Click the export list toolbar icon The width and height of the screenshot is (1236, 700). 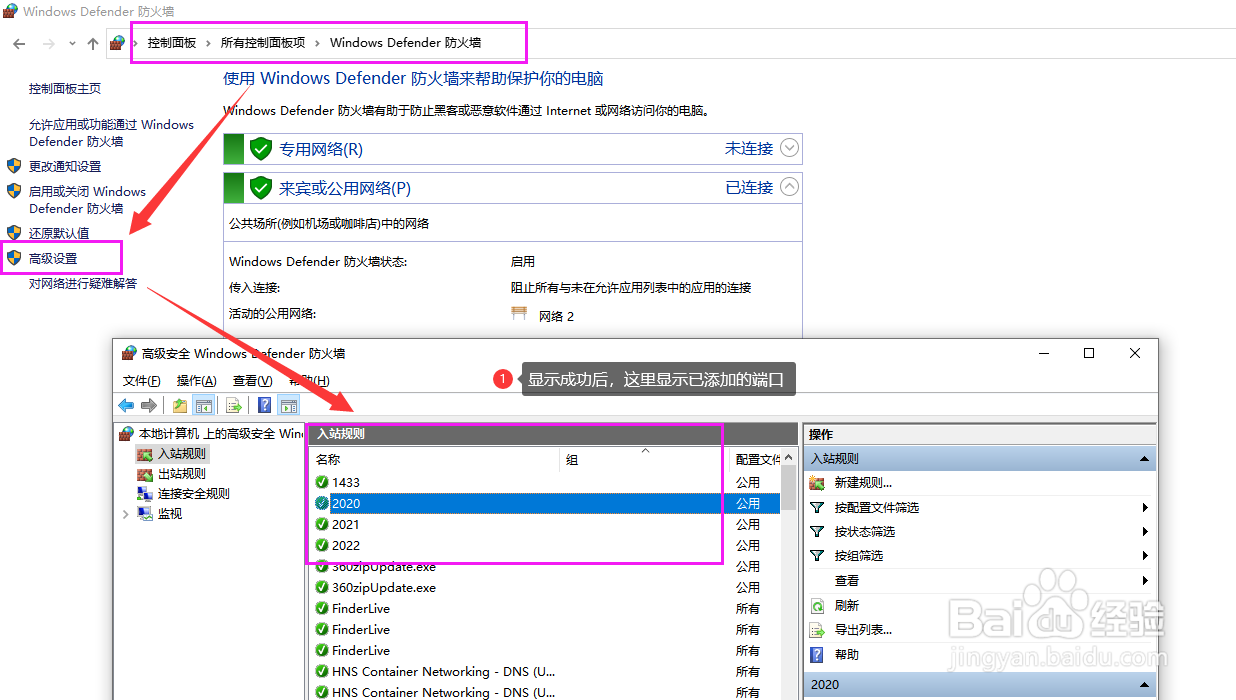pos(233,405)
